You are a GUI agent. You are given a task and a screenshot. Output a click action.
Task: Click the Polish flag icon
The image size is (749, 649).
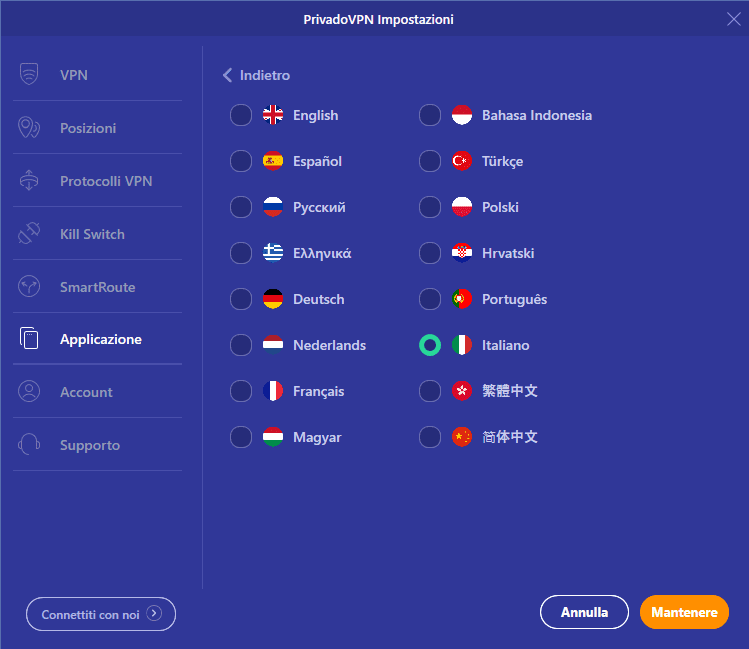(462, 207)
